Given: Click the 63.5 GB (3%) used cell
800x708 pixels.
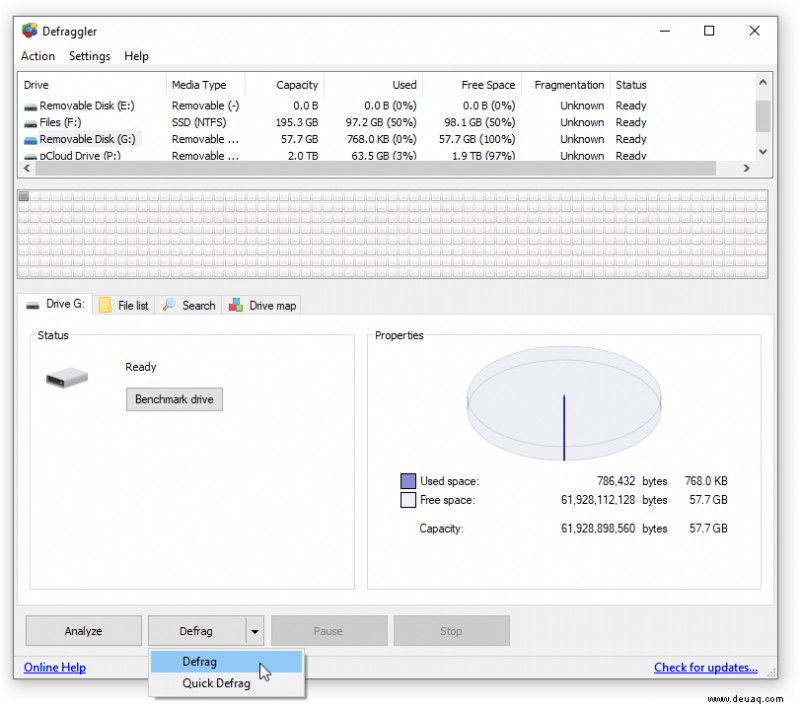Looking at the screenshot, I should pyautogui.click(x=384, y=156).
